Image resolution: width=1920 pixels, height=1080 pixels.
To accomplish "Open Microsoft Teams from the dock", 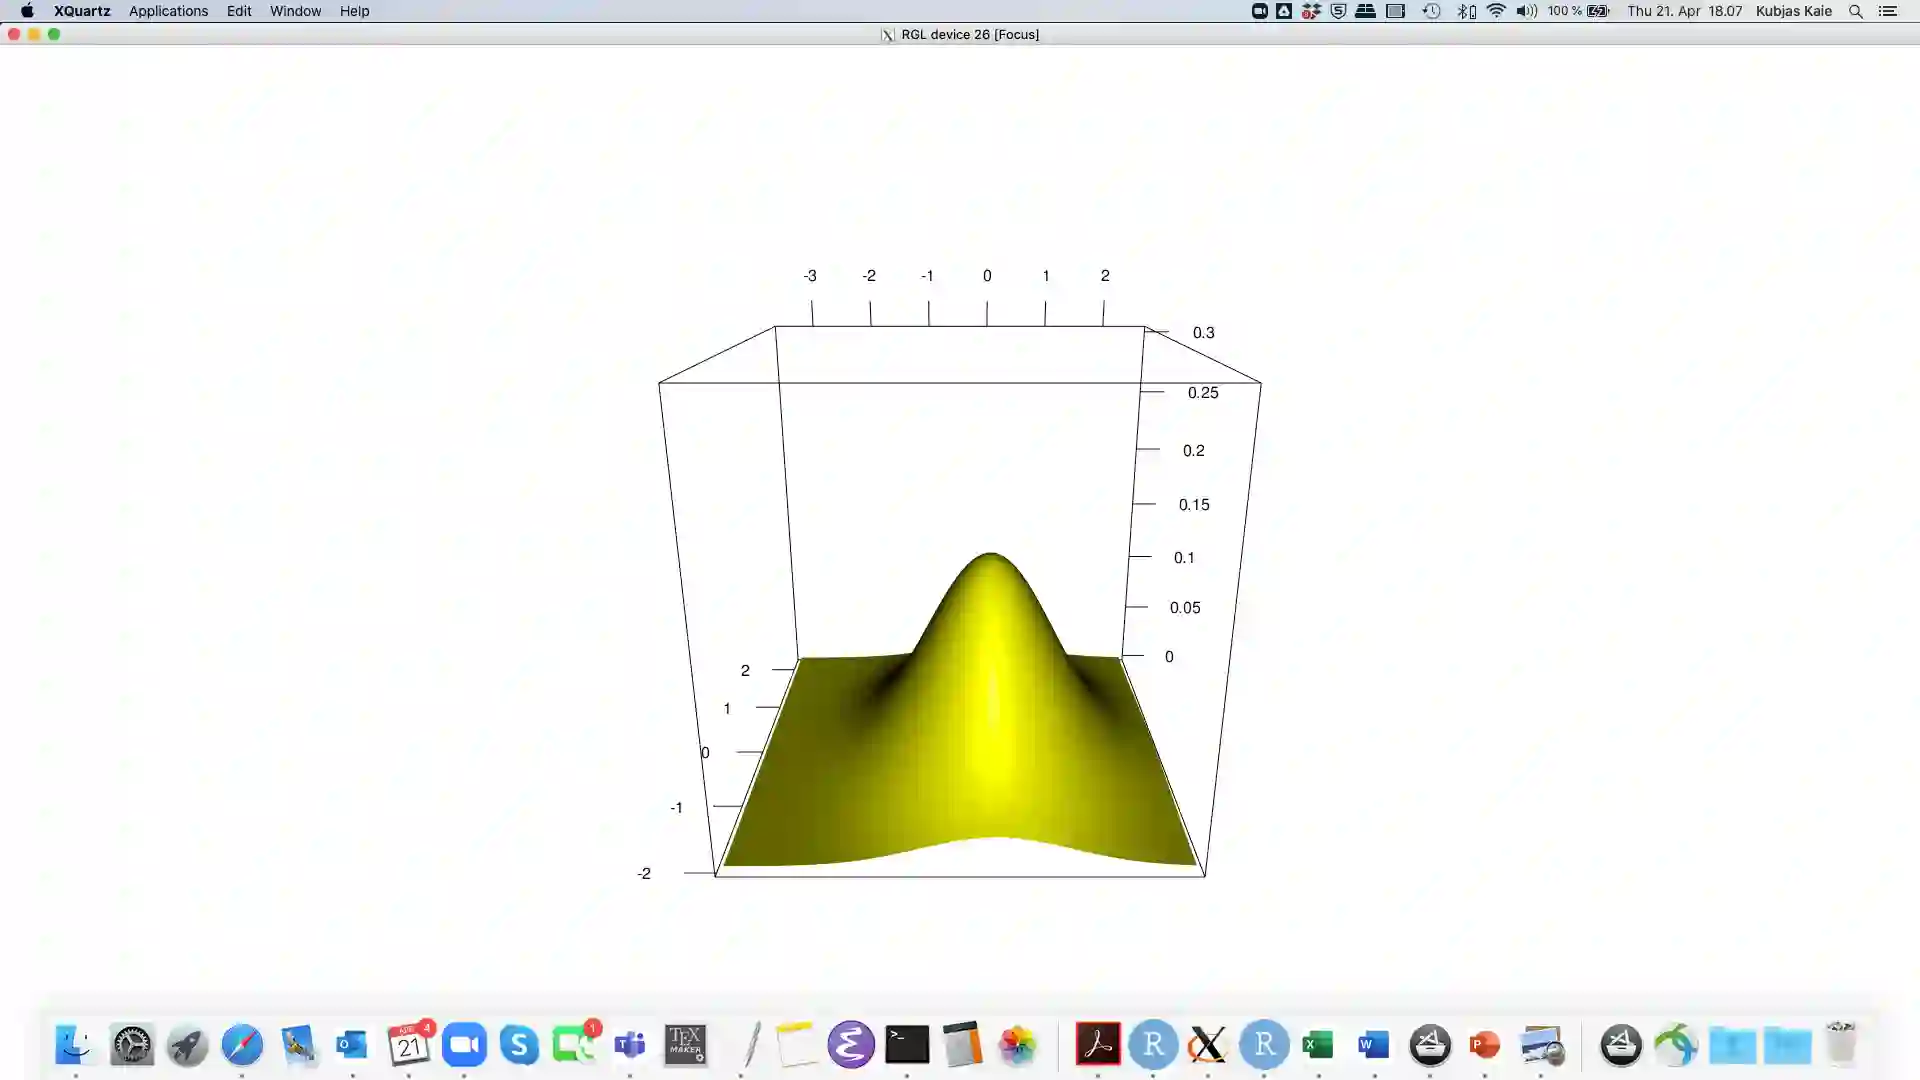I will tap(630, 1045).
